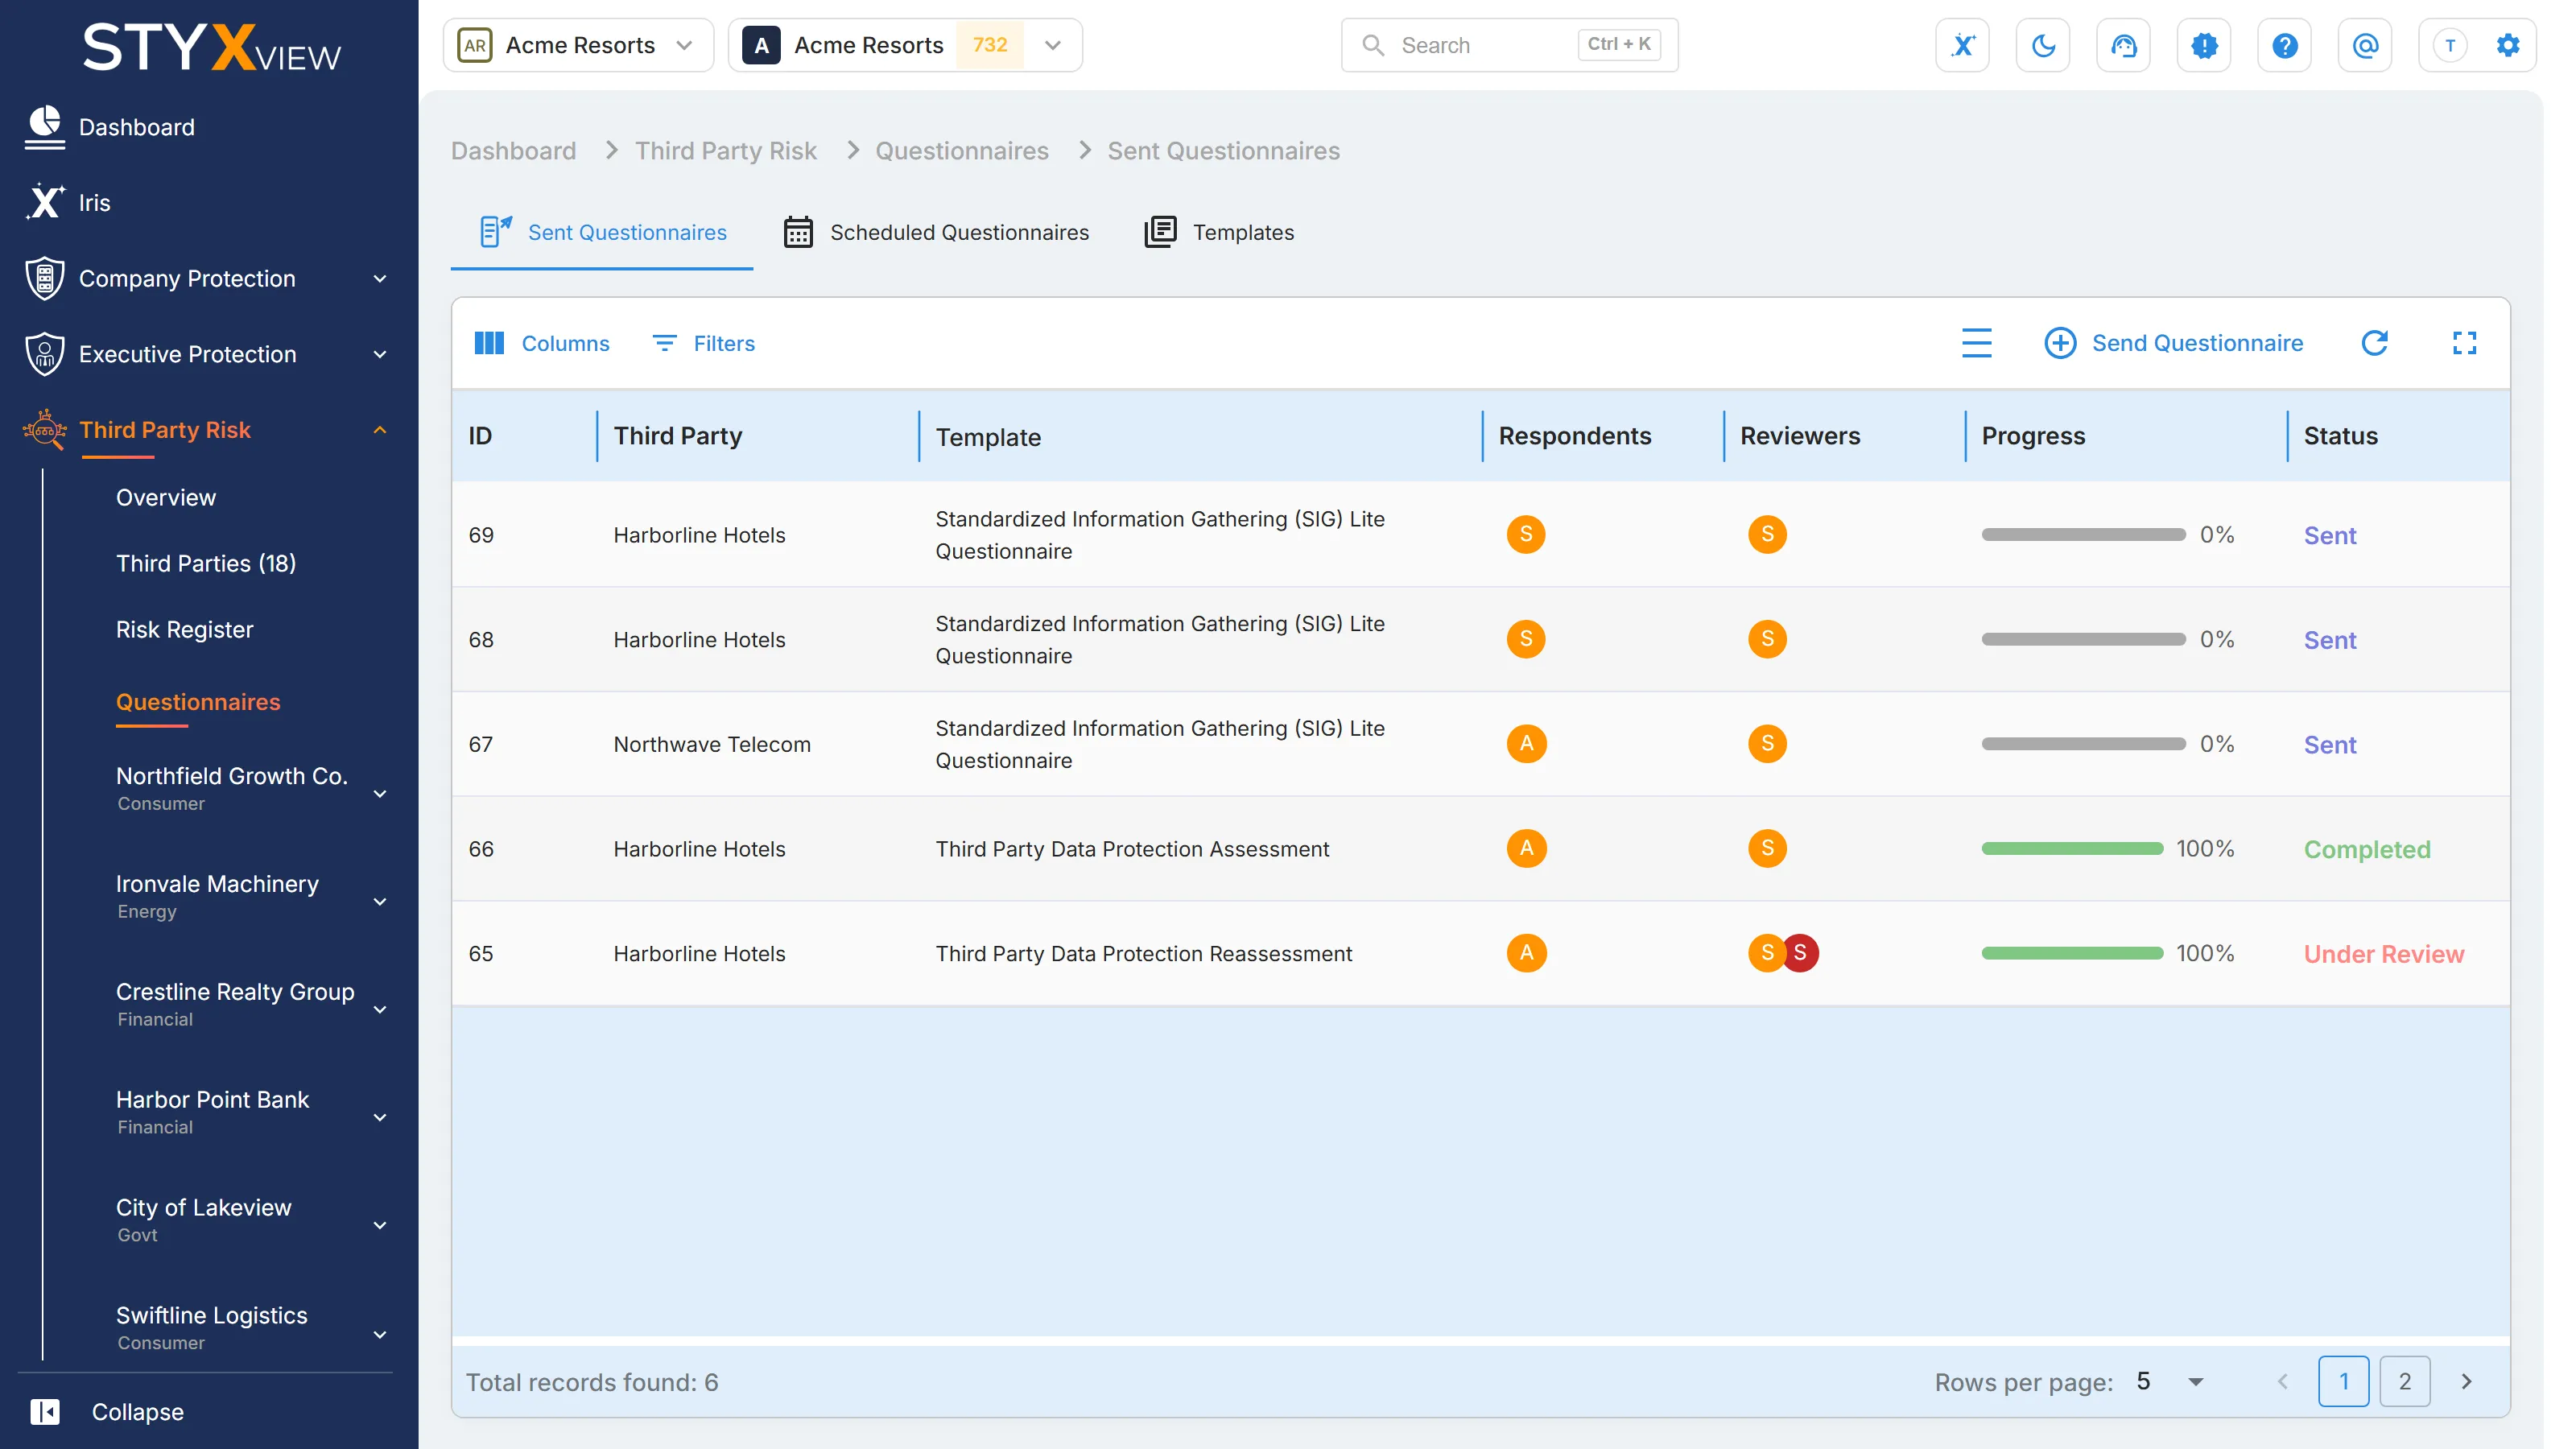Click Under Review status in row 65
The width and height of the screenshot is (2576, 1449).
click(2384, 954)
